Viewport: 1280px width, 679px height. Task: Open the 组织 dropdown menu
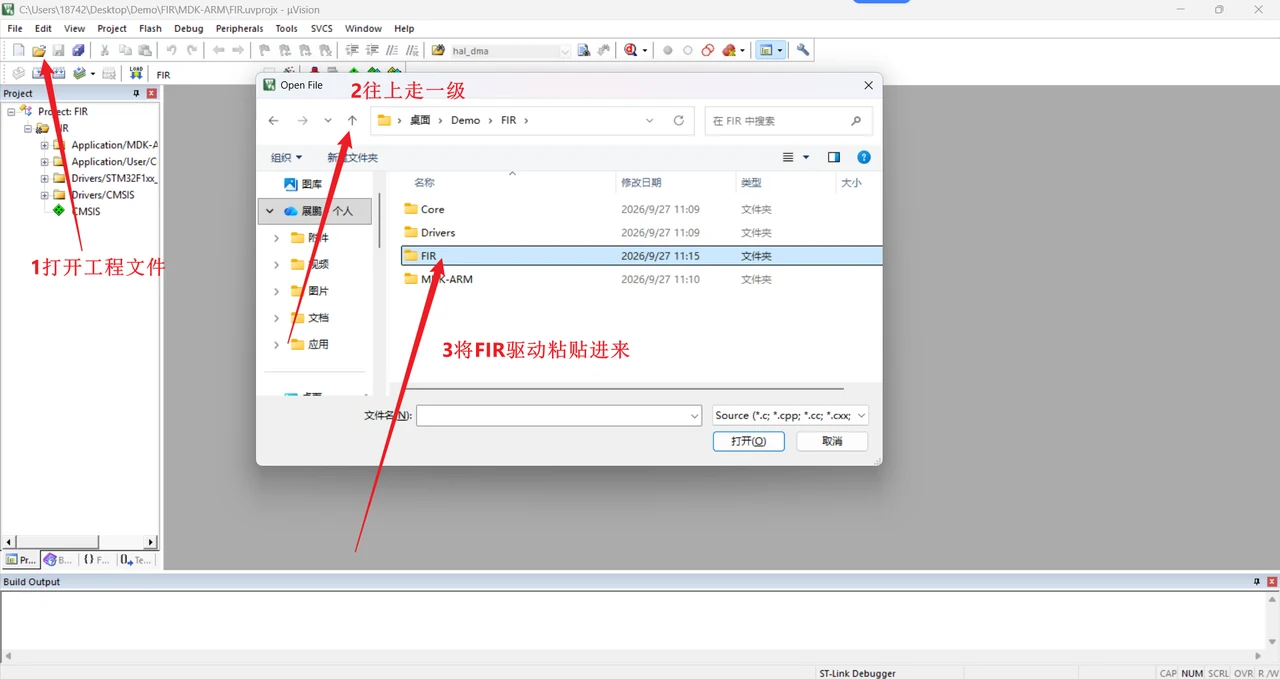pyautogui.click(x=286, y=157)
